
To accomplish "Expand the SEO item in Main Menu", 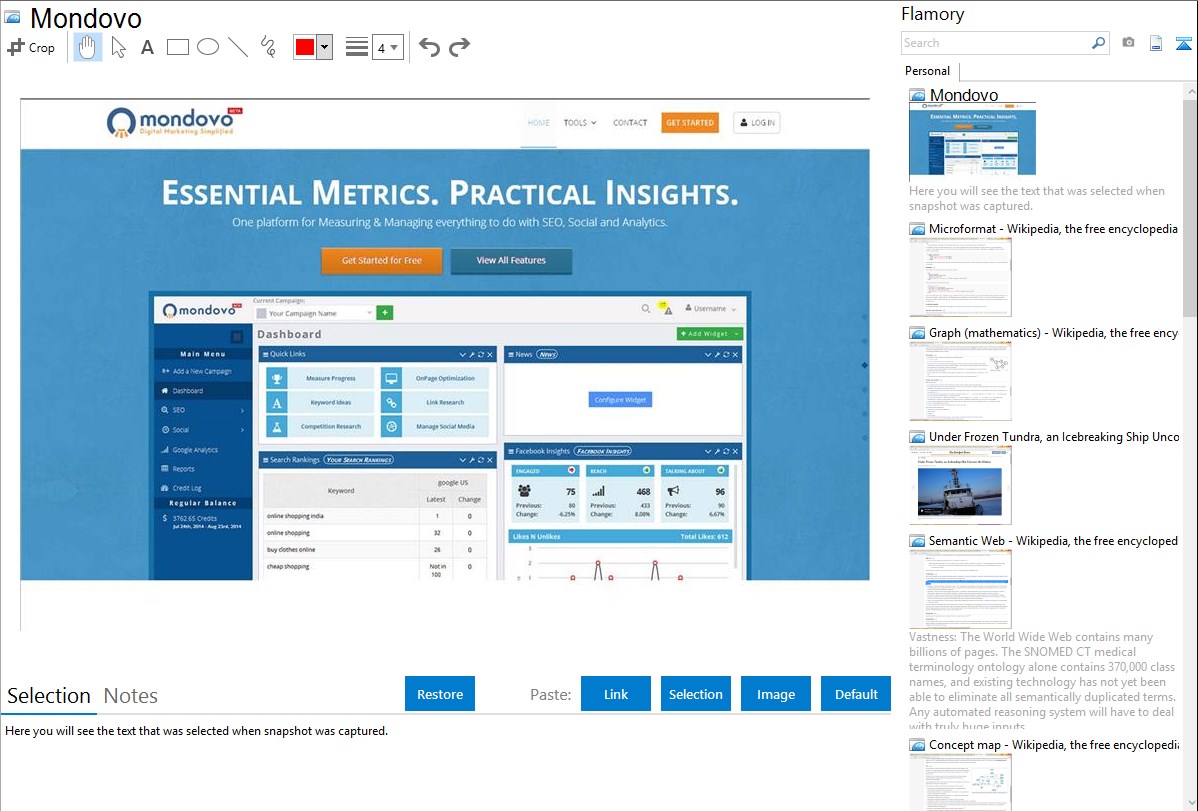I will 202,410.
